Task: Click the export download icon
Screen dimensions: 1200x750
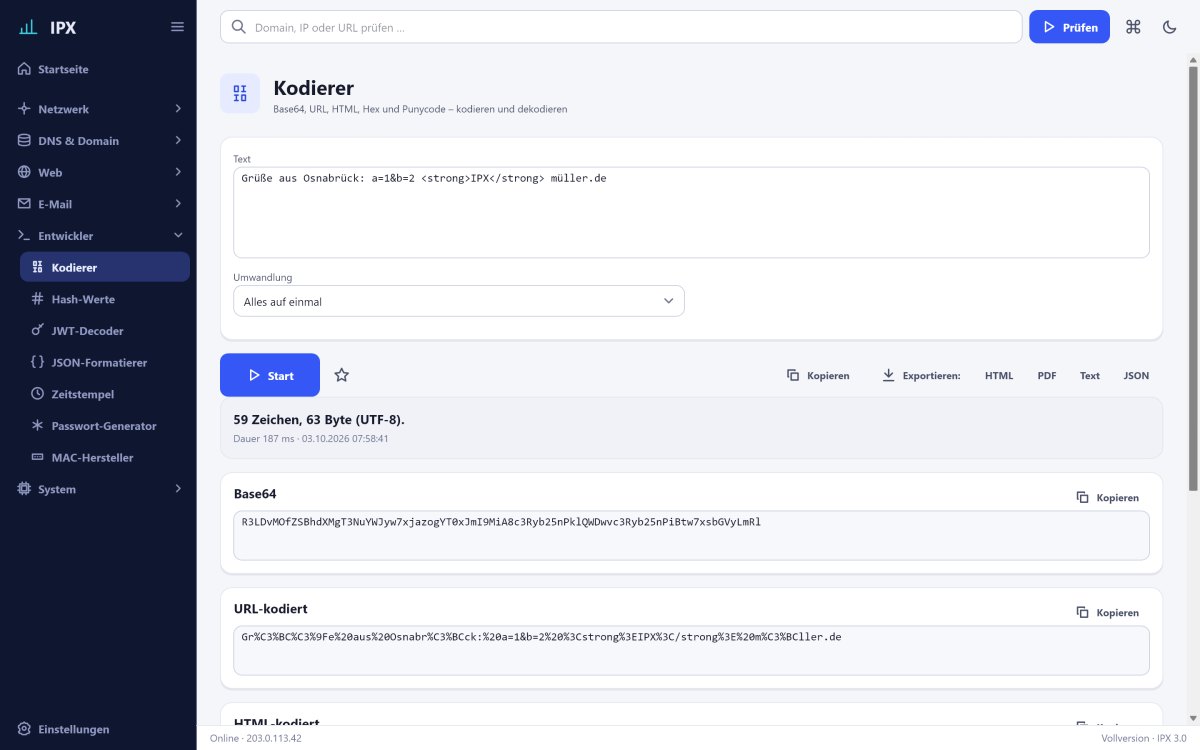Action: [888, 375]
